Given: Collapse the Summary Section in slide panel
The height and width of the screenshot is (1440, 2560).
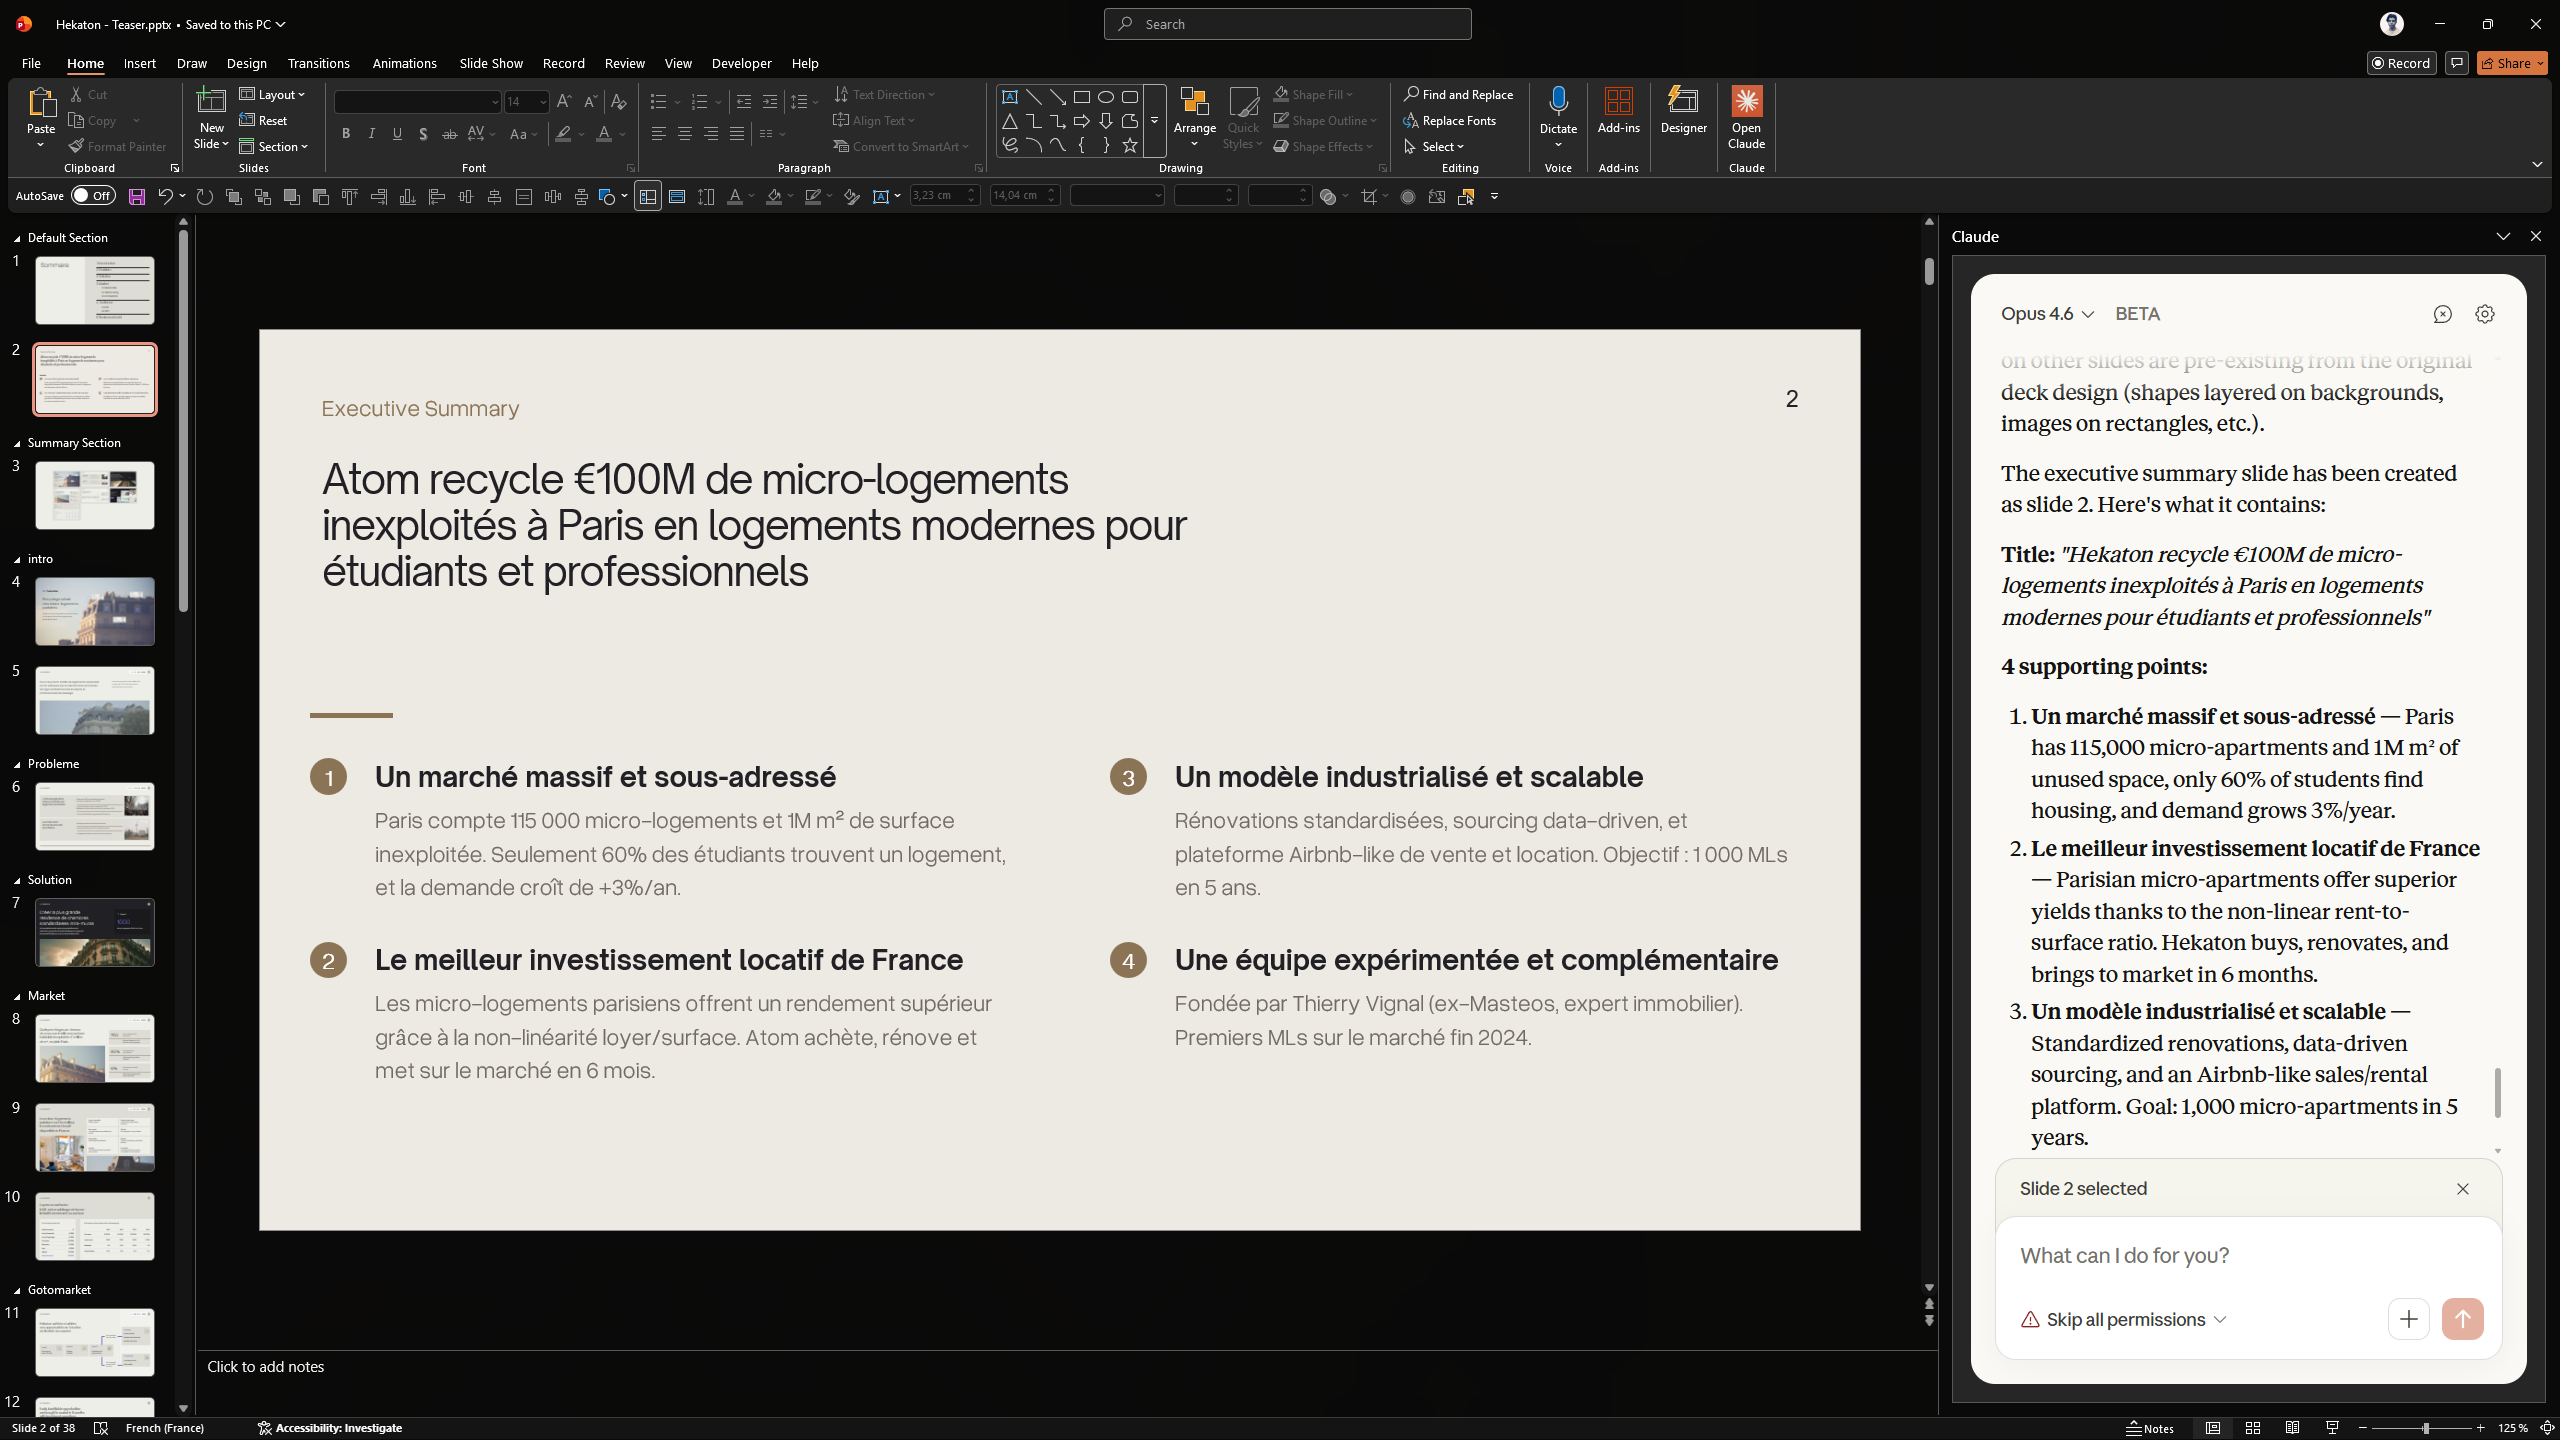Looking at the screenshot, I should [17, 443].
